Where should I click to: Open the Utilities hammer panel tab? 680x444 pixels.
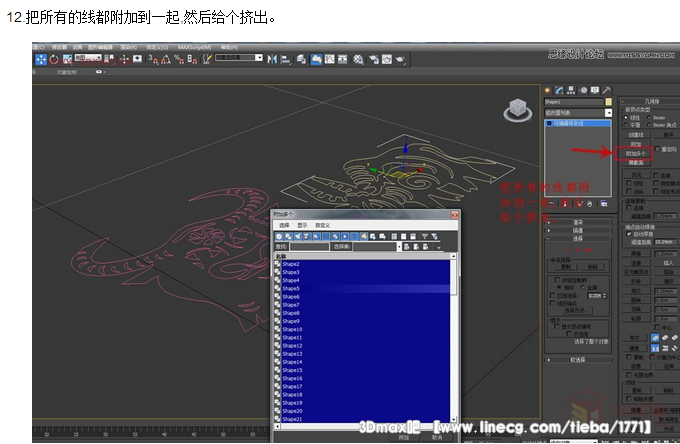click(606, 90)
